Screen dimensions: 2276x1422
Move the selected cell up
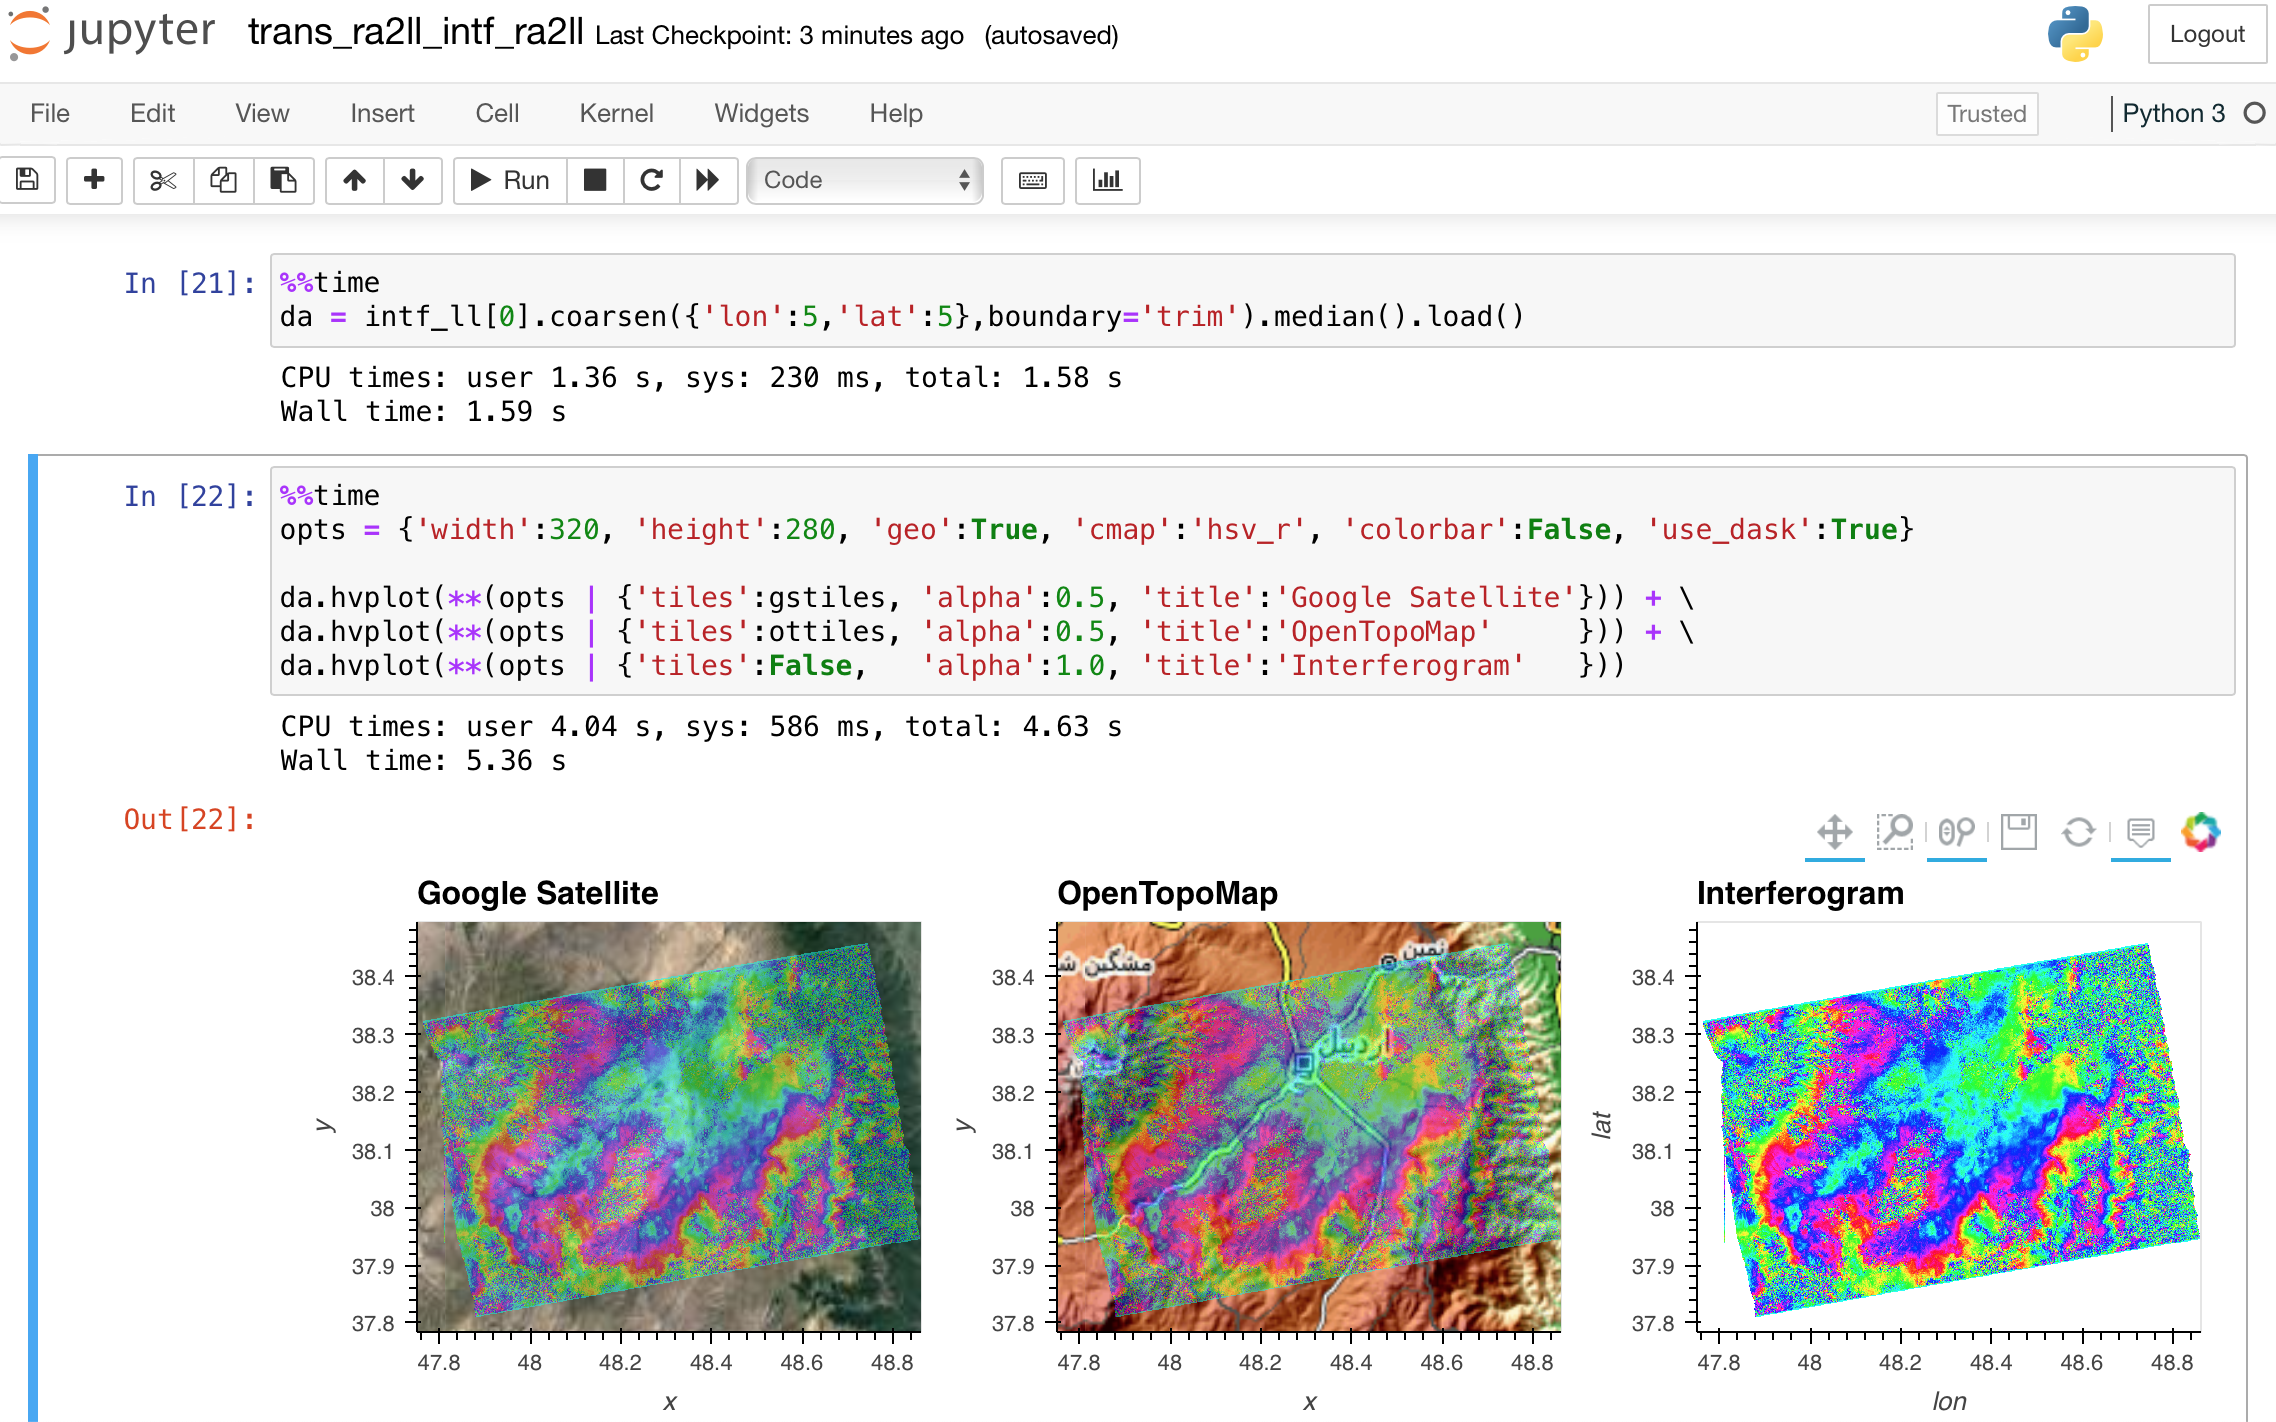[x=354, y=181]
